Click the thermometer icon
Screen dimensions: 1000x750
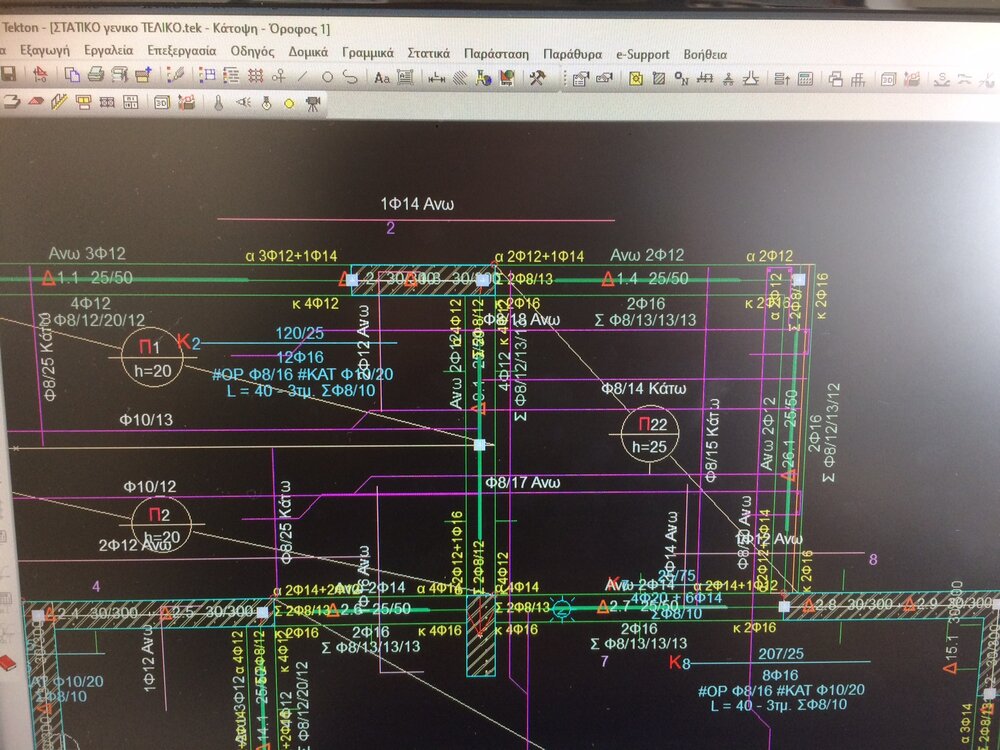tap(217, 102)
